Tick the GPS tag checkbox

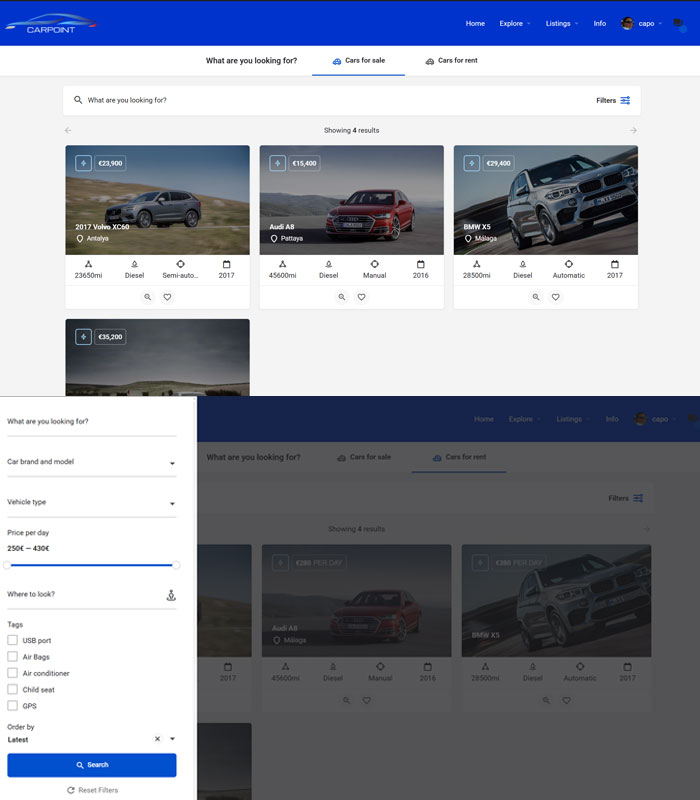[x=13, y=706]
